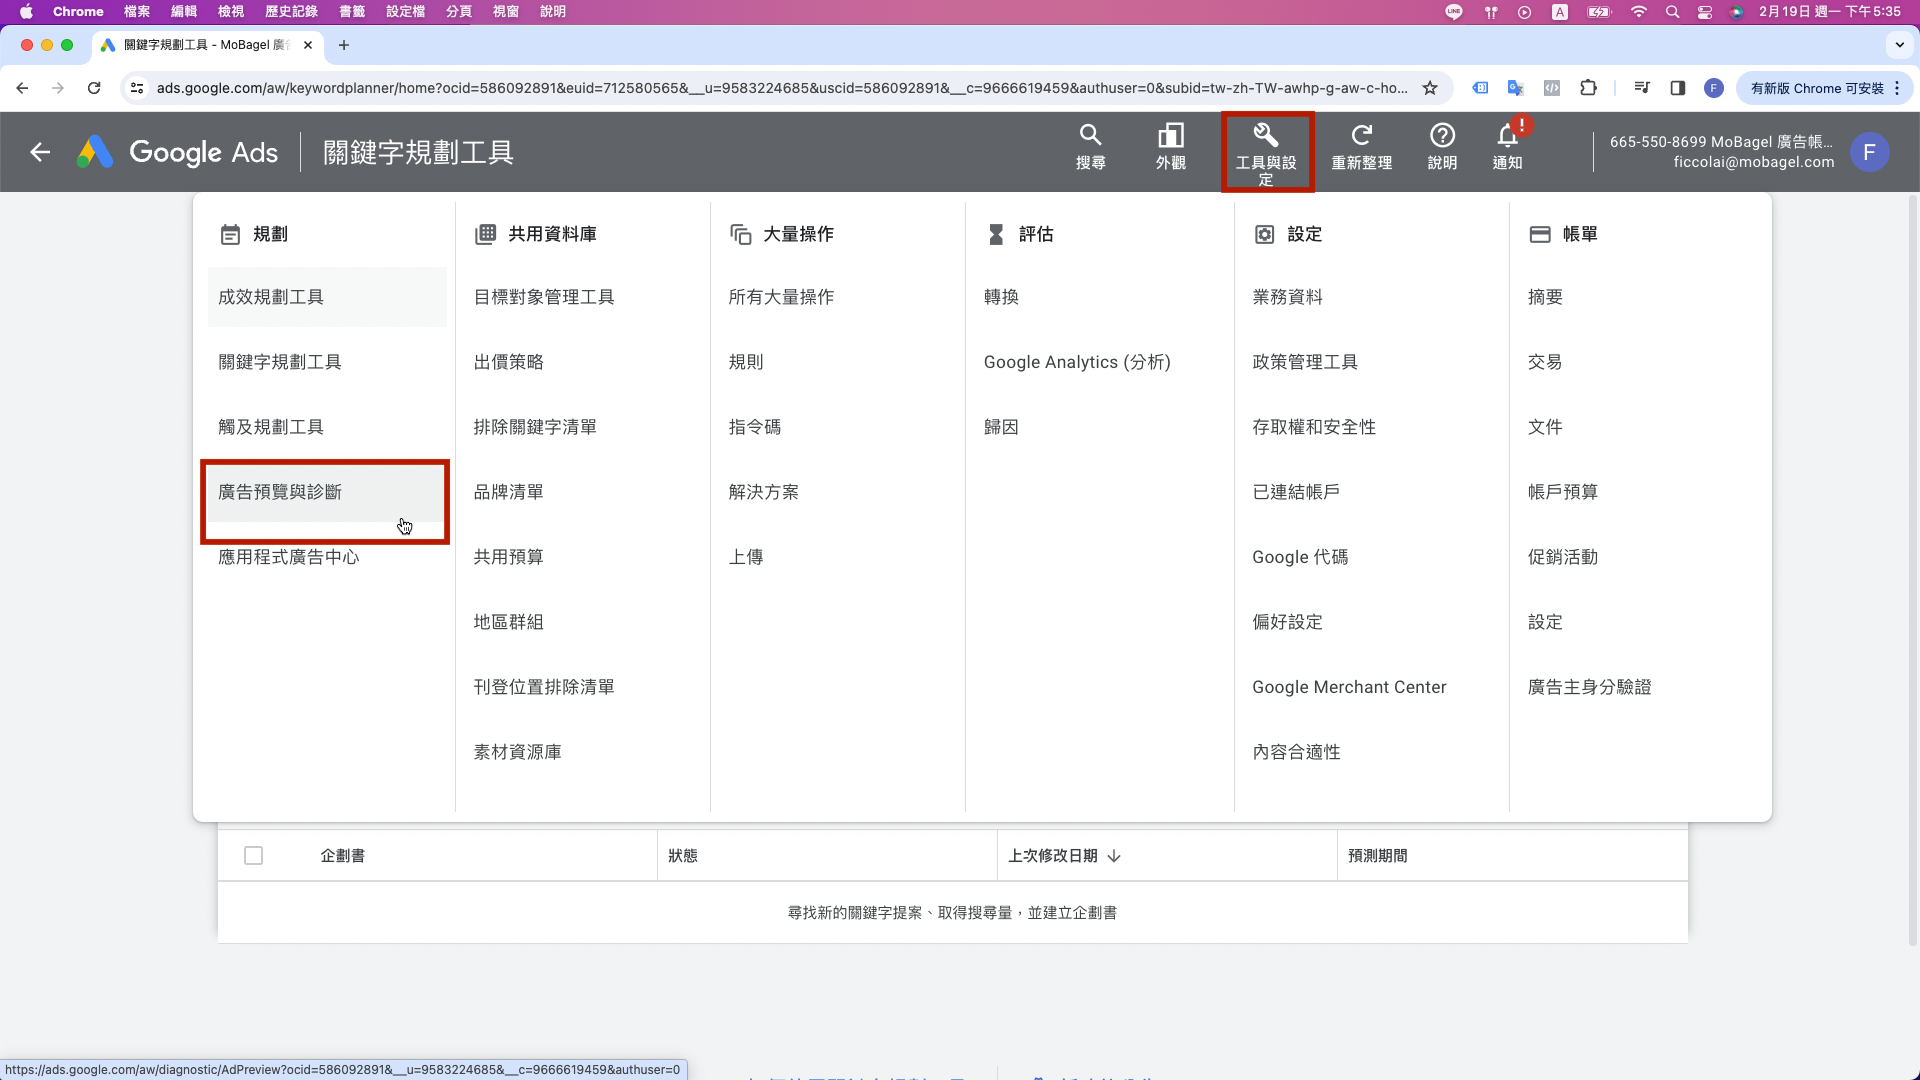Click the macOS Spotlight search icon
1920x1080 pixels.
pyautogui.click(x=1672, y=12)
